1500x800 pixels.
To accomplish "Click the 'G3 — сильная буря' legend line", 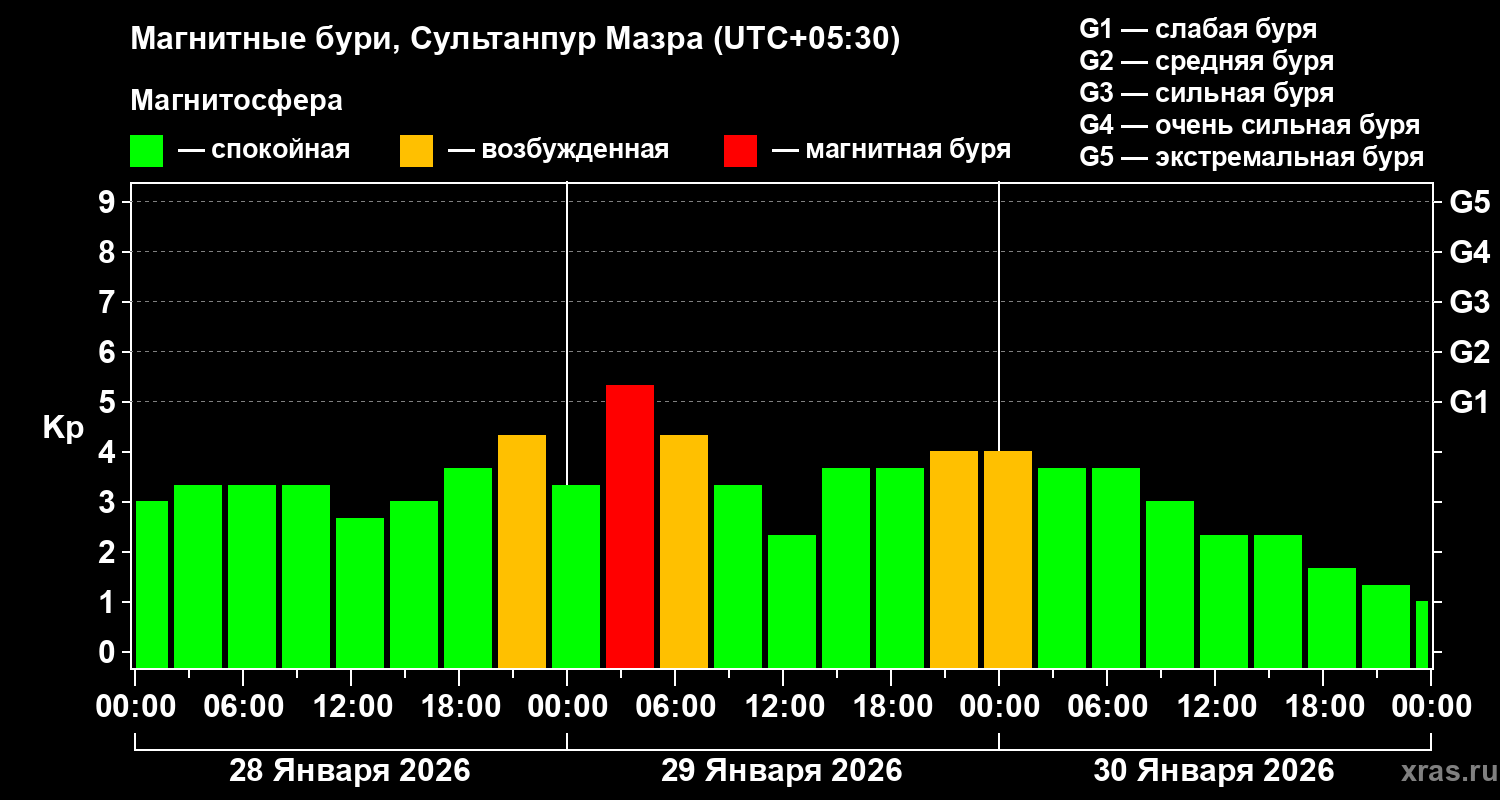I will click(x=1207, y=93).
